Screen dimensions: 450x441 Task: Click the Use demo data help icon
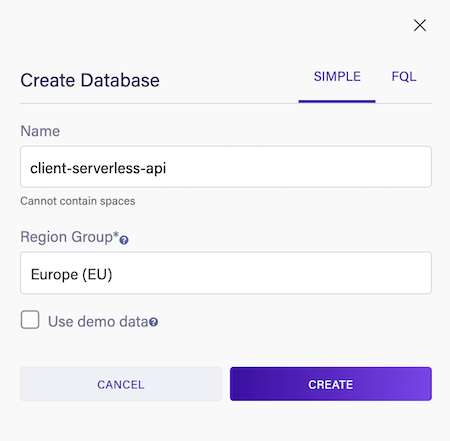pos(153,322)
